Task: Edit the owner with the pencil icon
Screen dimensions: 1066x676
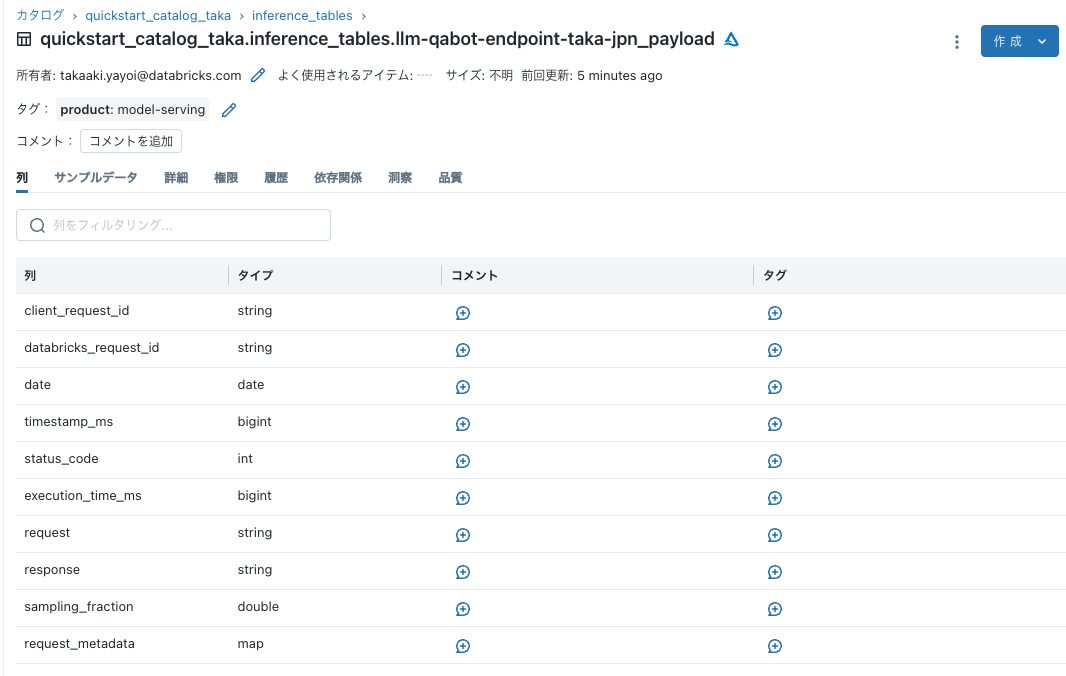Action: pos(257,75)
